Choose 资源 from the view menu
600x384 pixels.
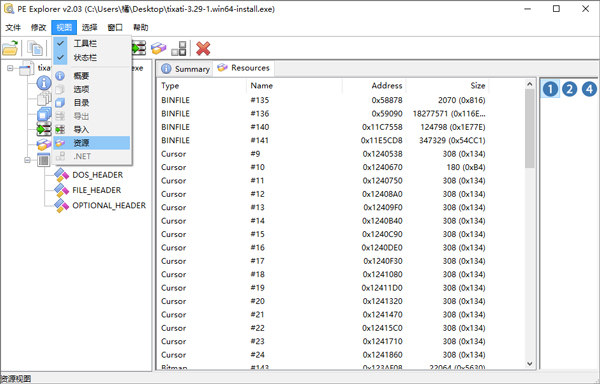92,143
